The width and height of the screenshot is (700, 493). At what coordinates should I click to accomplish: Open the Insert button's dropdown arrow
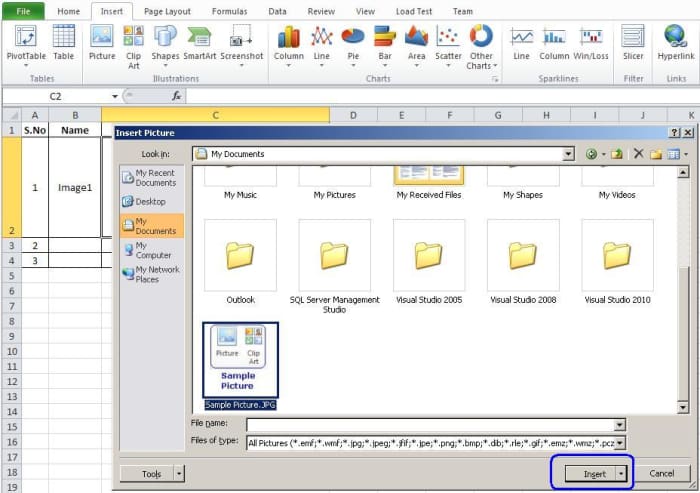click(621, 473)
